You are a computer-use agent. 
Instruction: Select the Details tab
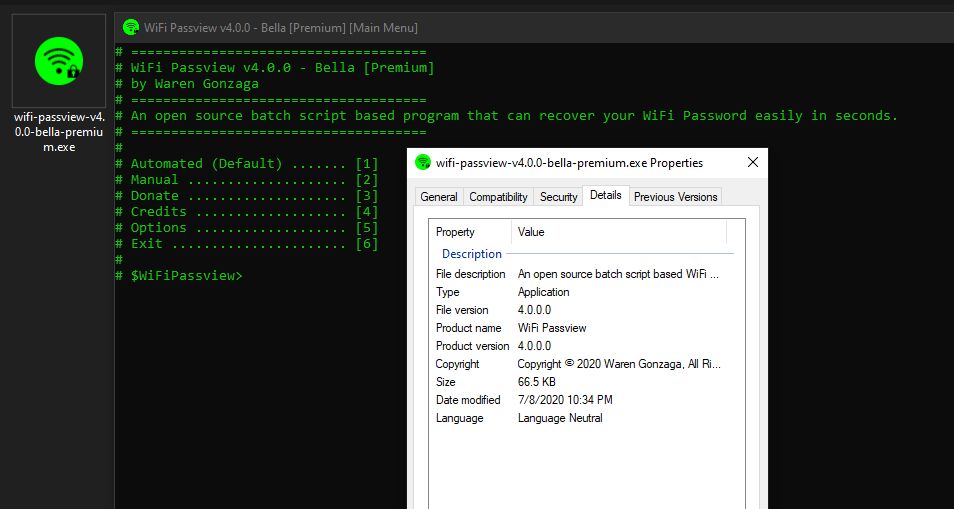coord(605,195)
